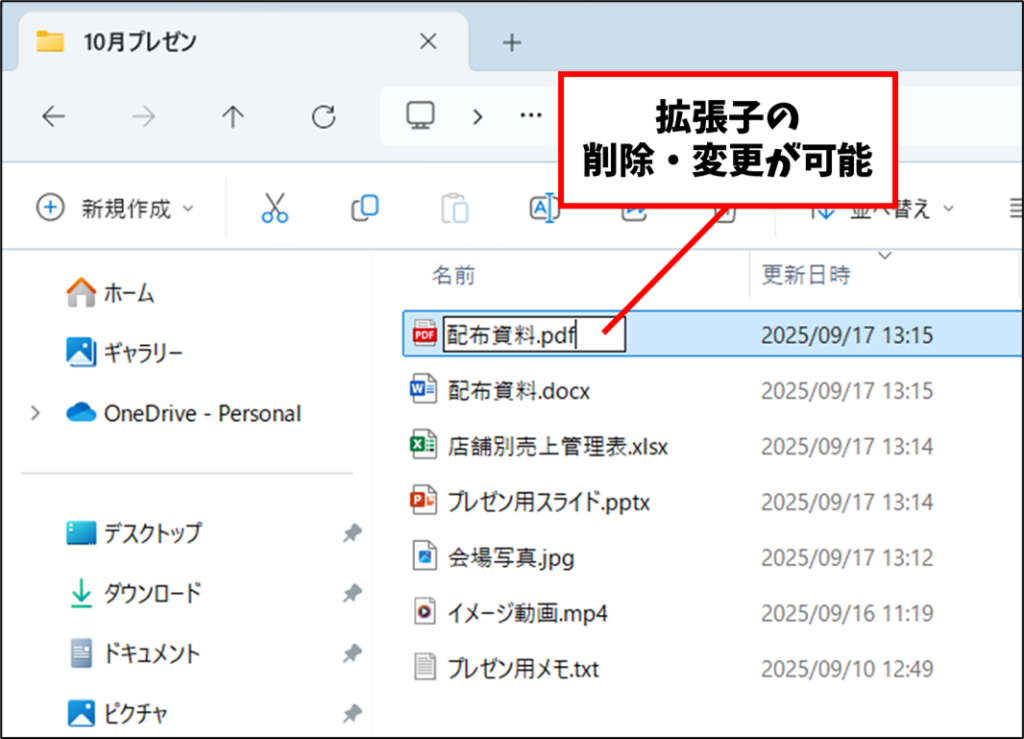This screenshot has width=1024, height=739.
Task: Navigate up one folder level
Action: (233, 117)
